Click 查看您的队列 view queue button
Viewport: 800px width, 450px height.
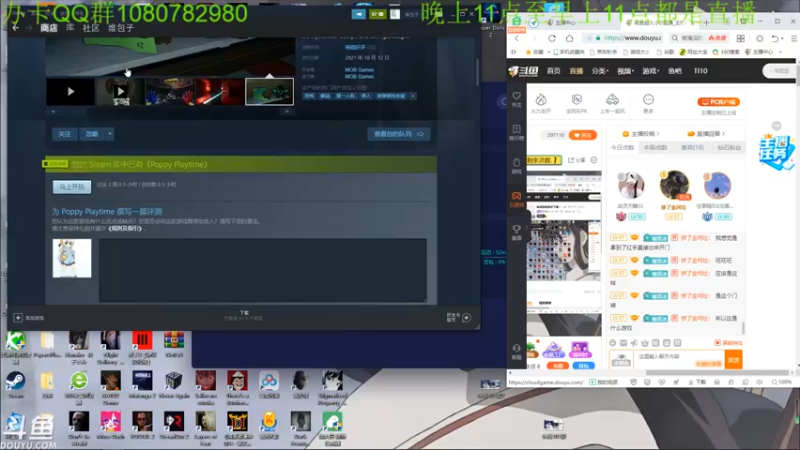(x=399, y=134)
